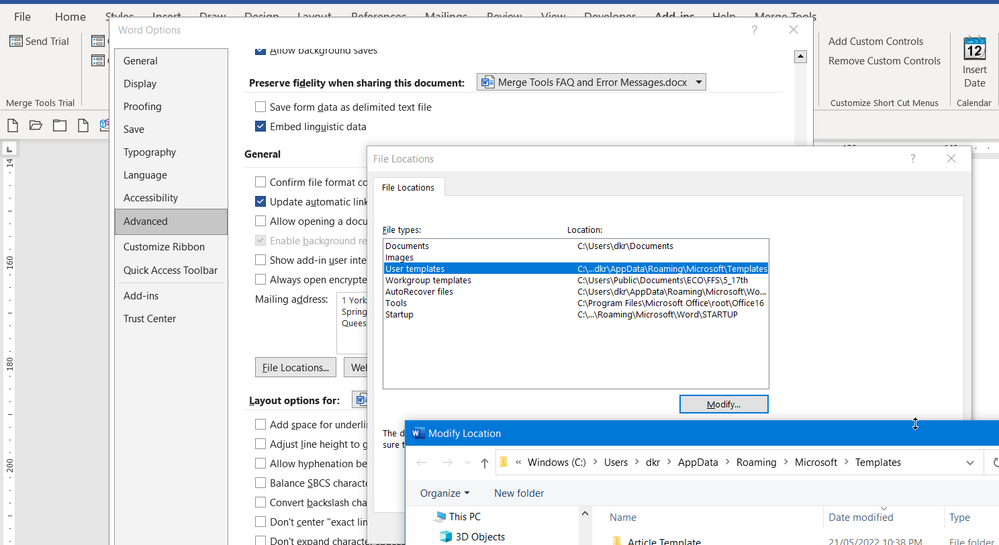Click the Insert Date calendar icon
999x545 pixels.
point(974,48)
